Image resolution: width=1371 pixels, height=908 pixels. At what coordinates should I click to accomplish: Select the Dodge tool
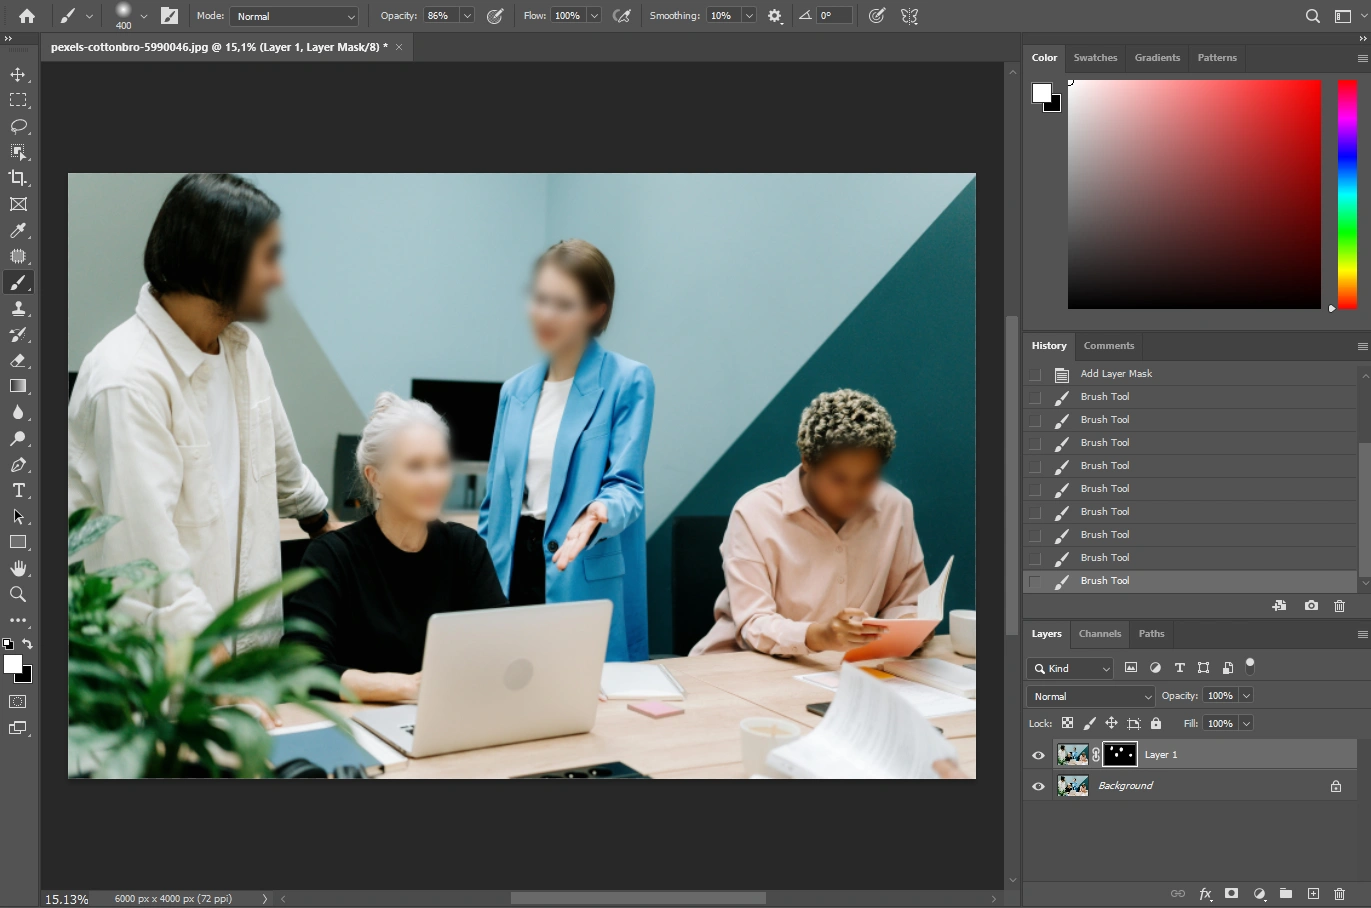pos(18,438)
